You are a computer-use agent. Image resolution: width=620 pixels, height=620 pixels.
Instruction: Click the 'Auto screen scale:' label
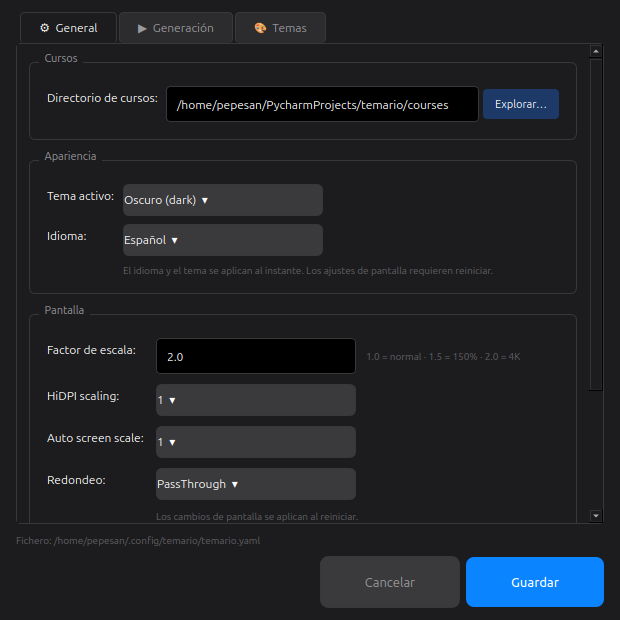tap(95, 438)
